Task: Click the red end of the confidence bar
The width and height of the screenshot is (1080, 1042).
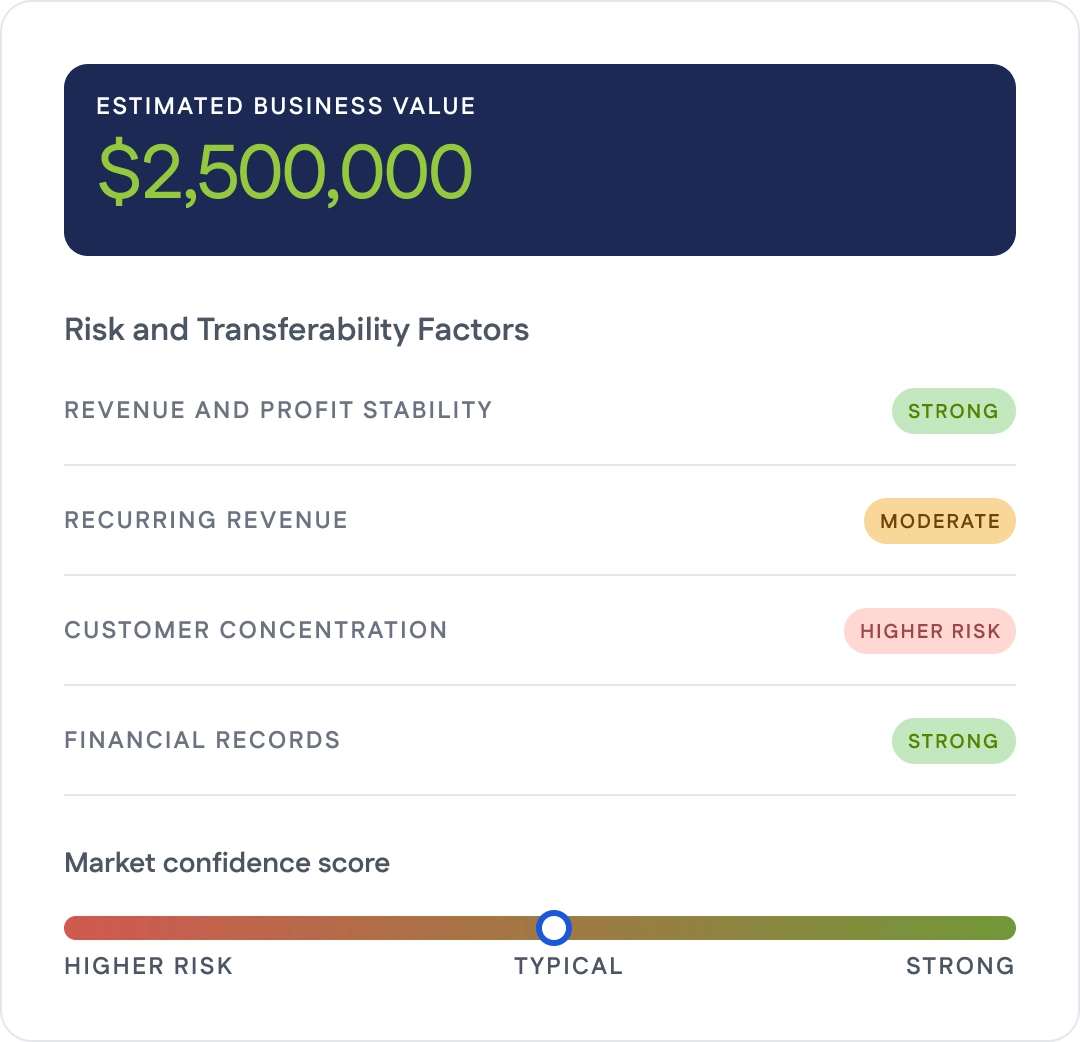Action: tap(77, 928)
